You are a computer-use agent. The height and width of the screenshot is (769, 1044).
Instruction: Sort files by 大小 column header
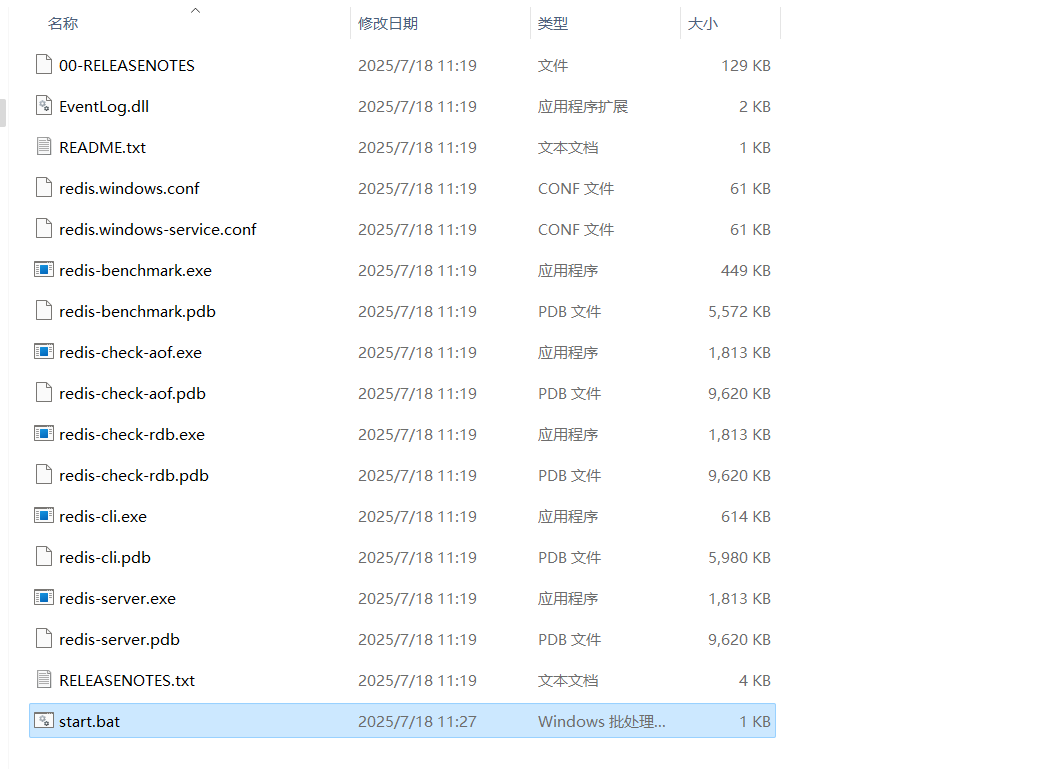pos(702,23)
